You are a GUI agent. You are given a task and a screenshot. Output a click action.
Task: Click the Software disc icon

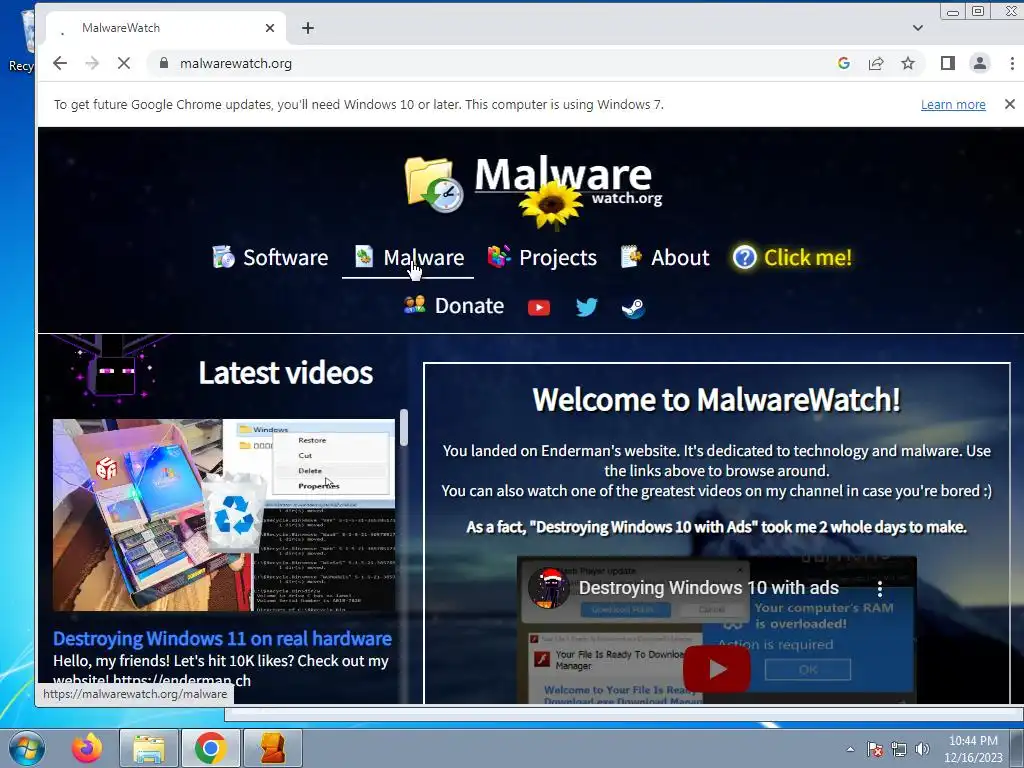tap(223, 257)
